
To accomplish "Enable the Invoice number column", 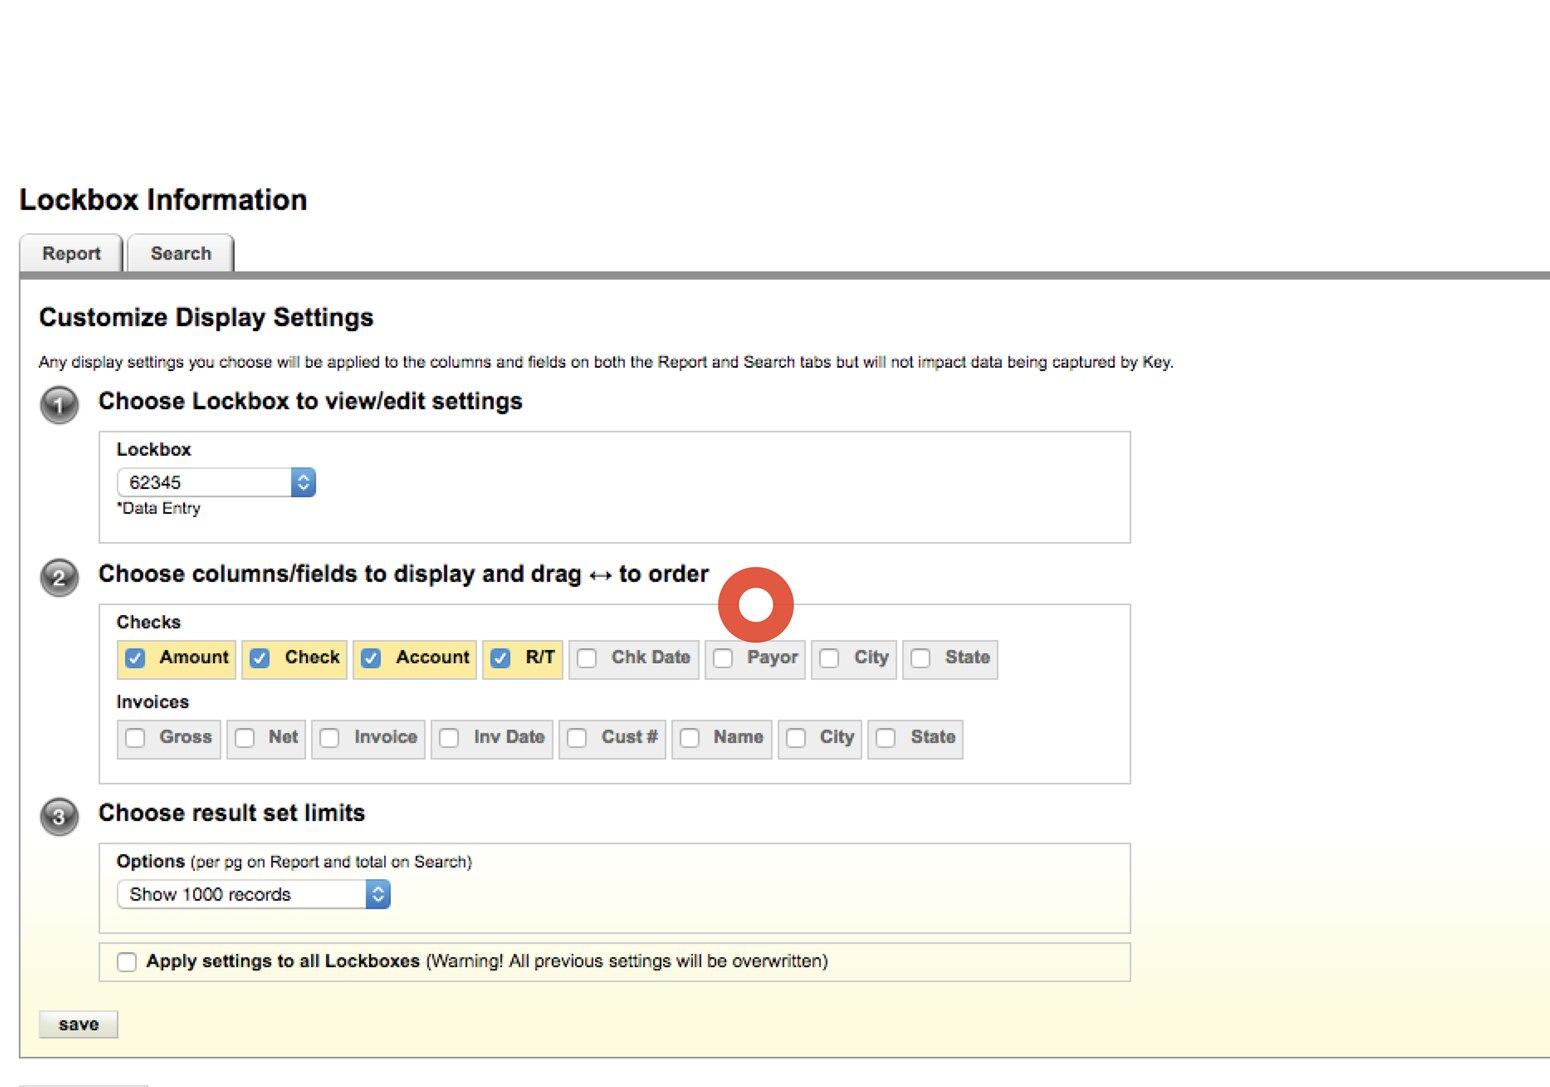I will (x=330, y=738).
